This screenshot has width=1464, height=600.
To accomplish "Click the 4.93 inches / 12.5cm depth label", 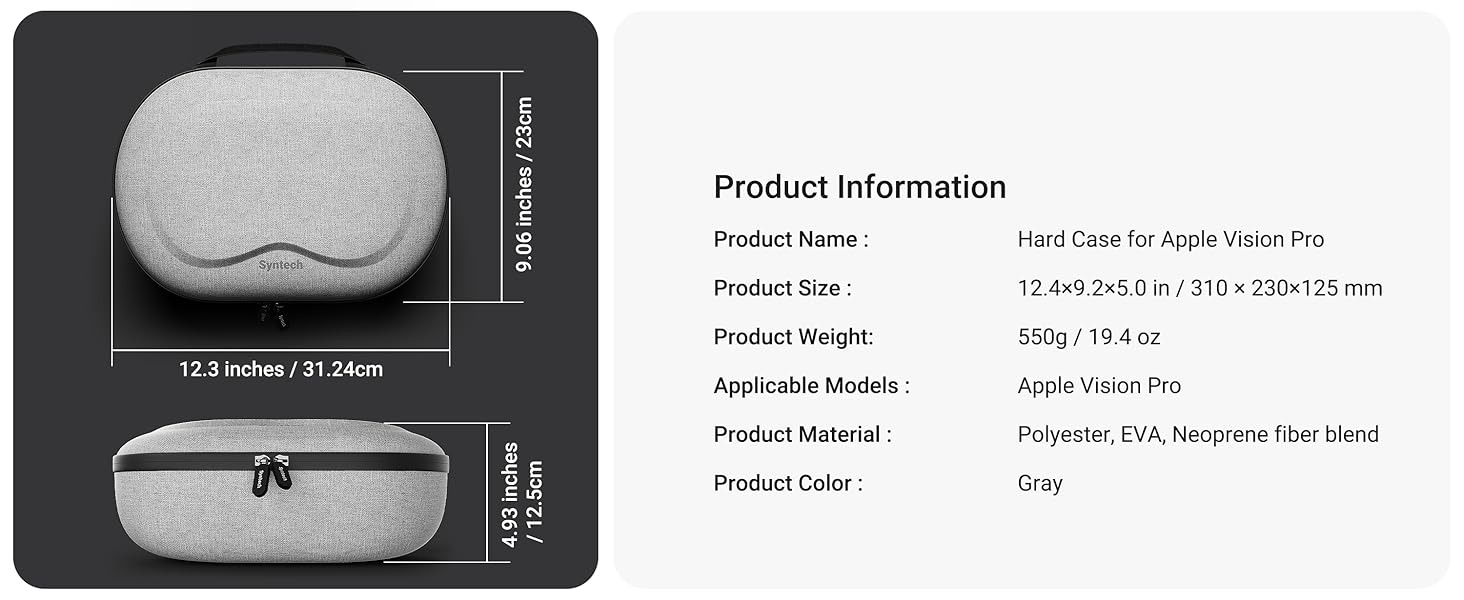I will point(523,494).
